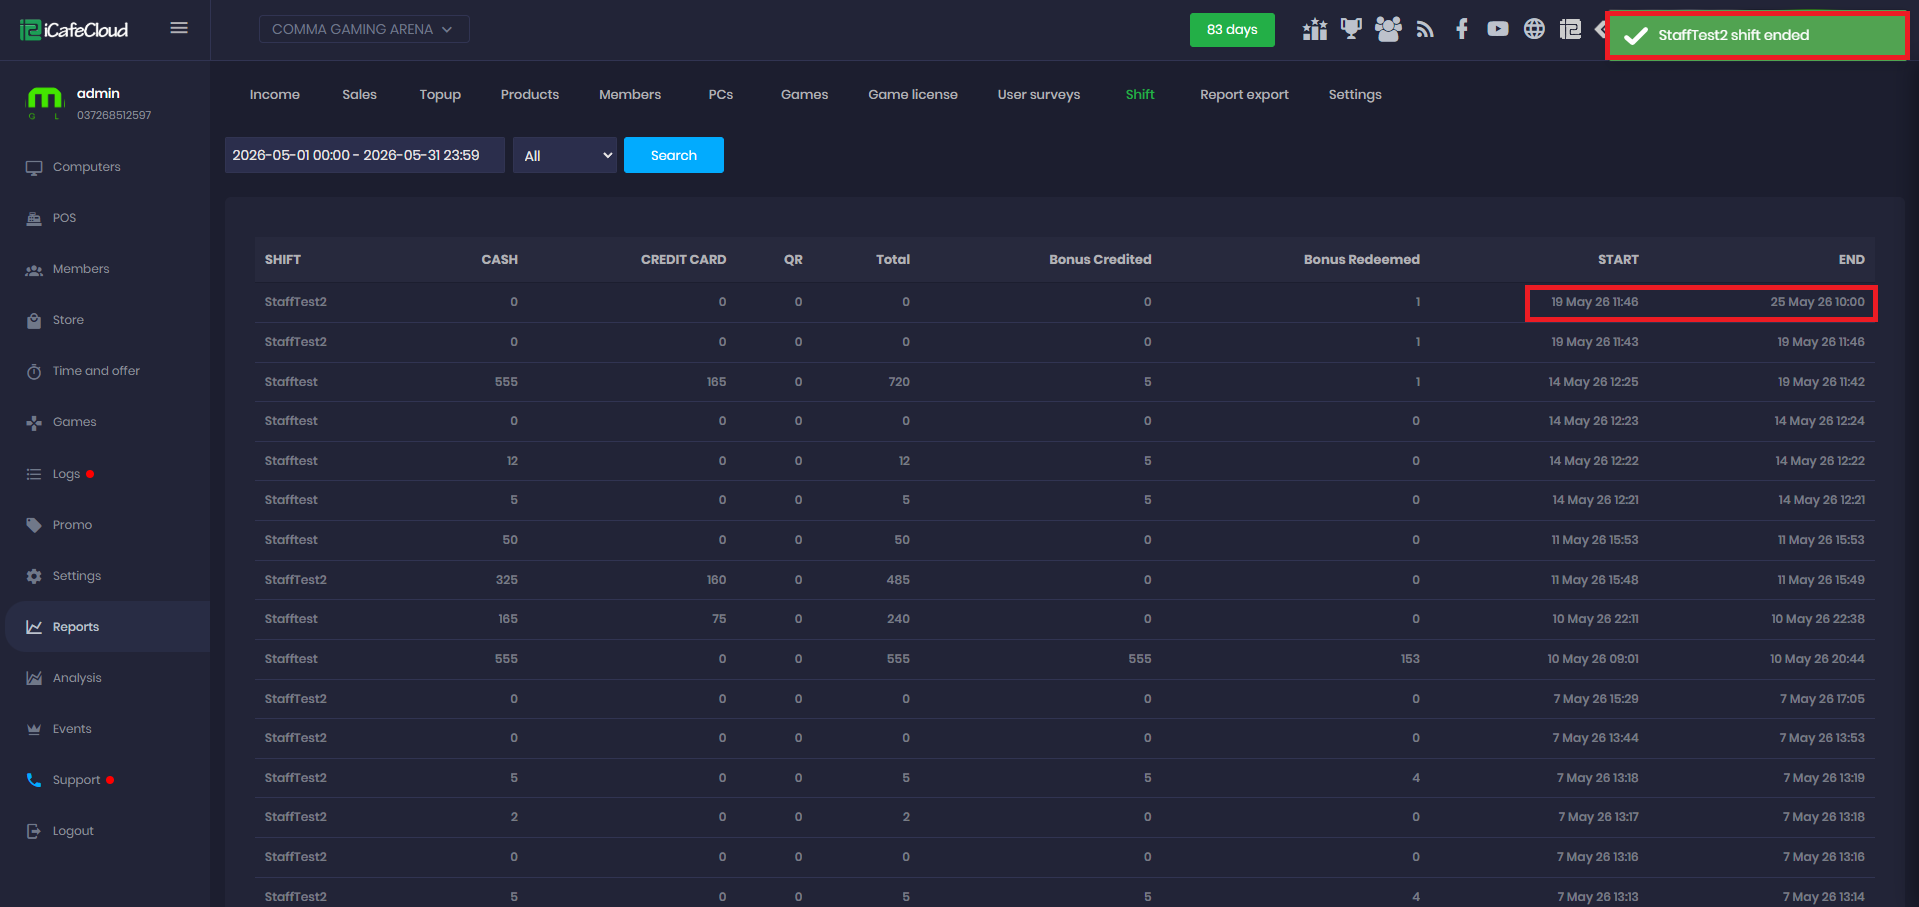
Task: Open the globe language icon
Action: tap(1534, 29)
